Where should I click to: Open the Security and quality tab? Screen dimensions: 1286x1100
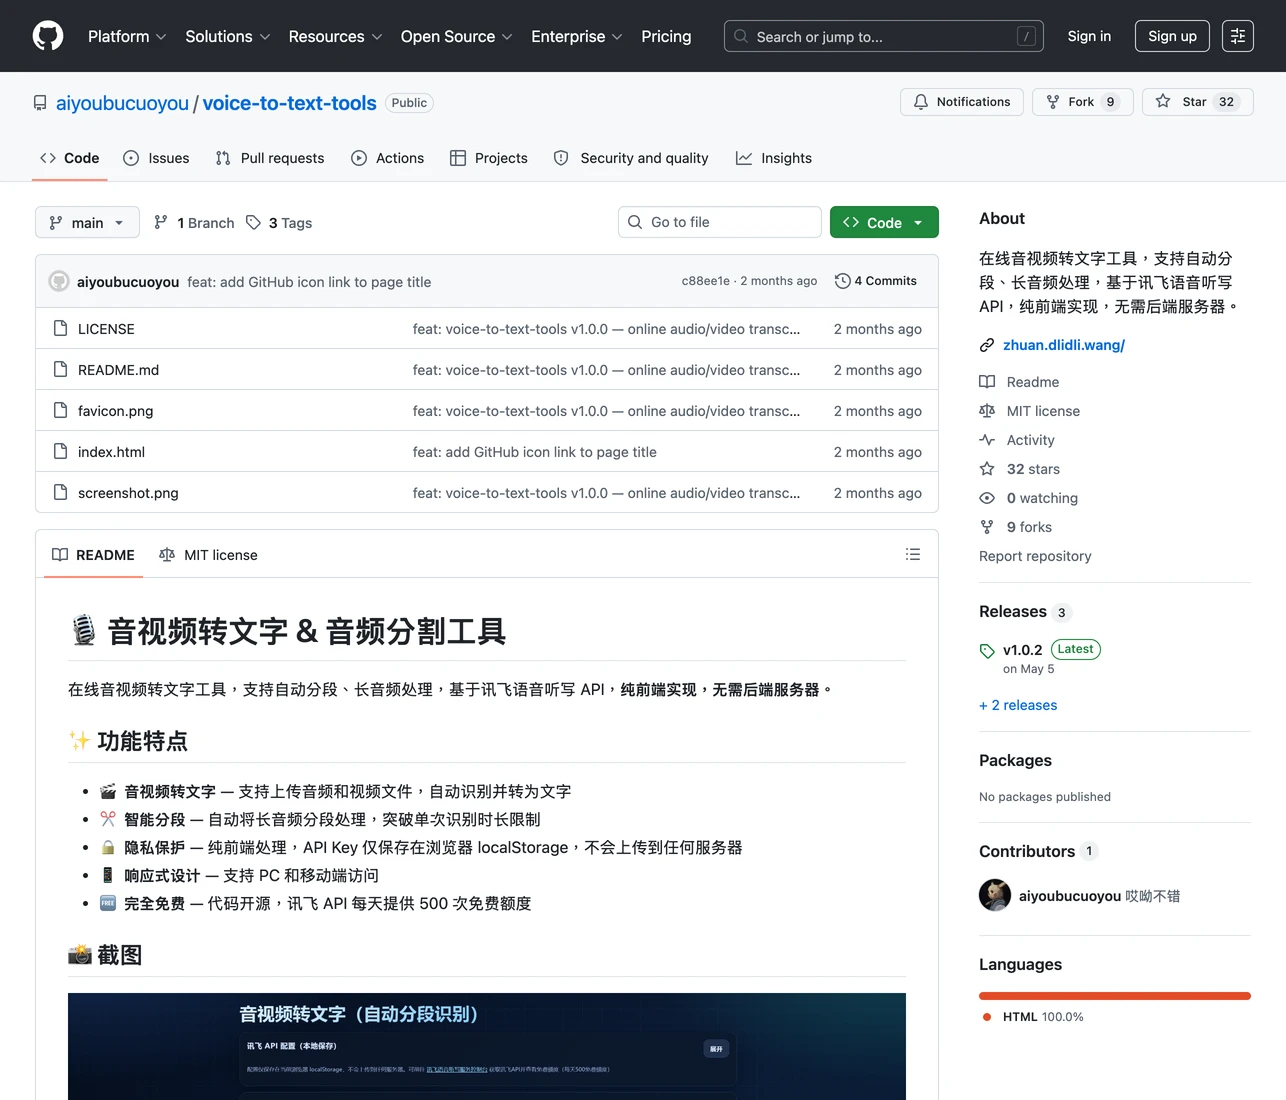[631, 158]
